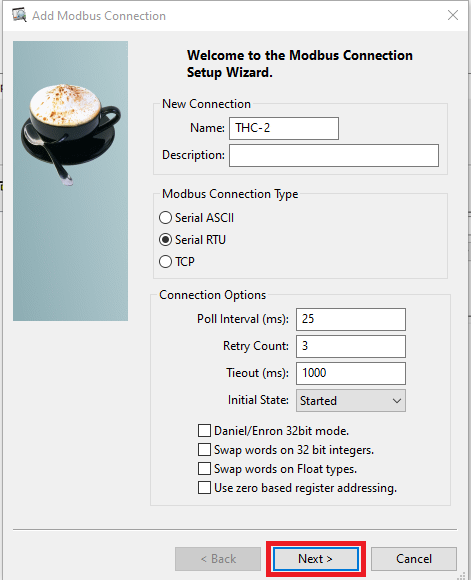Viewport: 472px width, 580px height.
Task: Check Swap words on 32 bit integers
Action: (205, 449)
